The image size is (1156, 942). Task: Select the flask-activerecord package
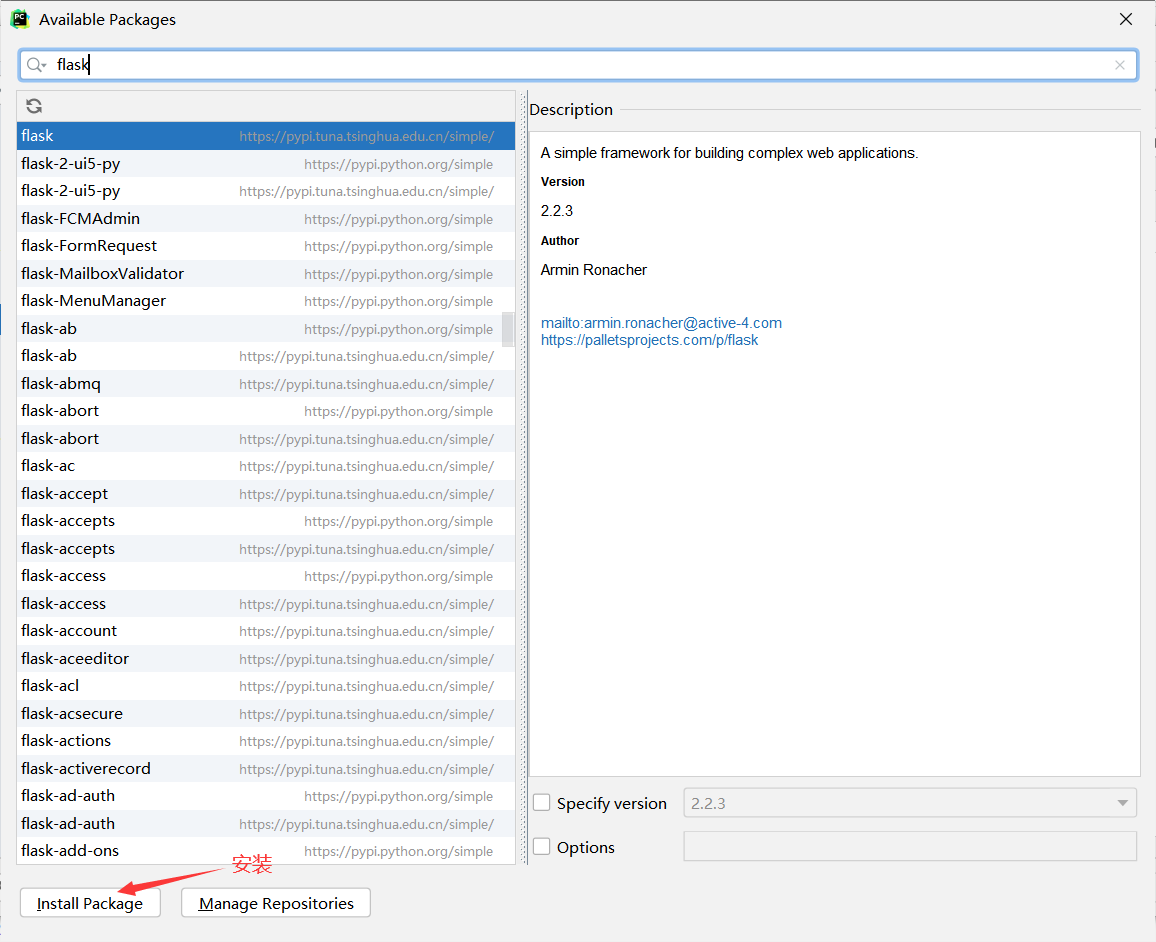(265, 769)
